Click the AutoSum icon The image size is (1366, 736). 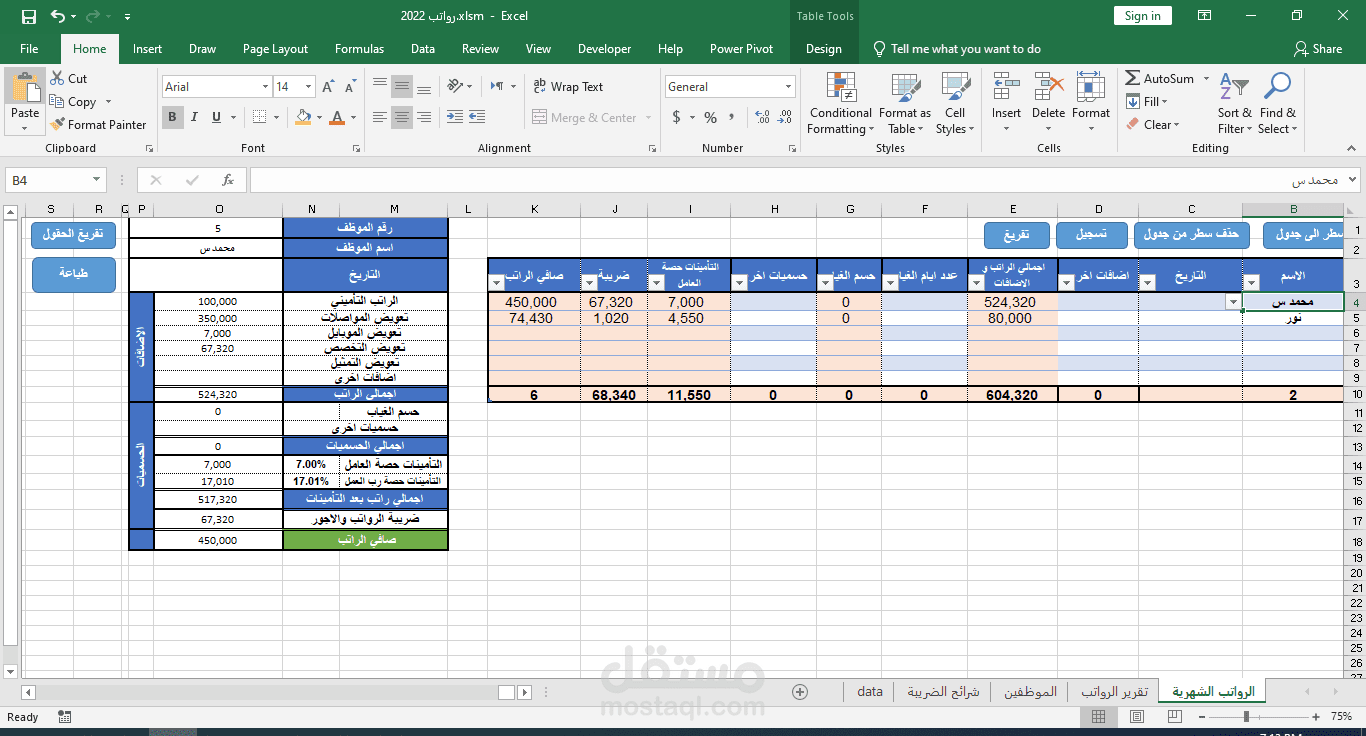tap(1132, 79)
